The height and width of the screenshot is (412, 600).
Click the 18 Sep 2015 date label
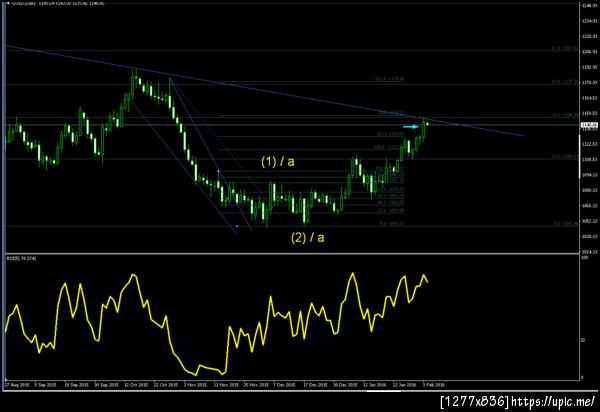(77, 385)
